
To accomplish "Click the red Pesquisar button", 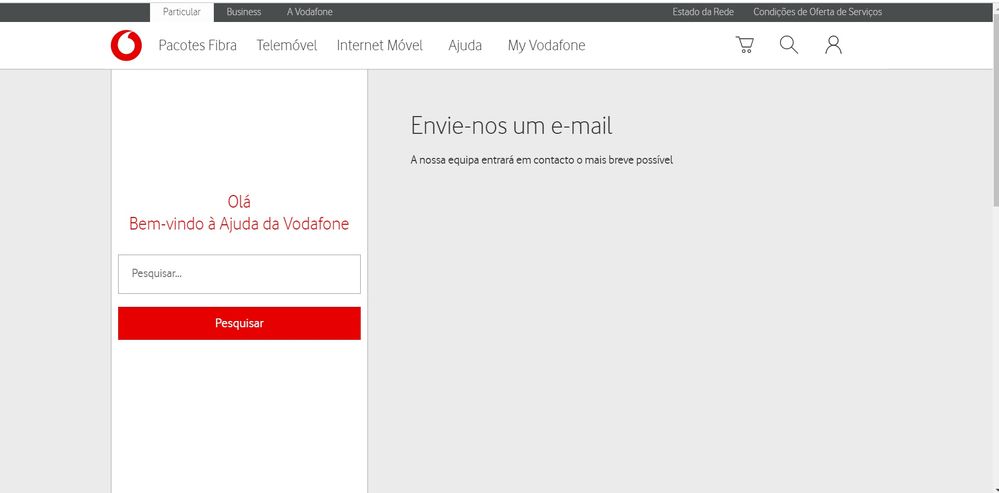I will point(239,323).
